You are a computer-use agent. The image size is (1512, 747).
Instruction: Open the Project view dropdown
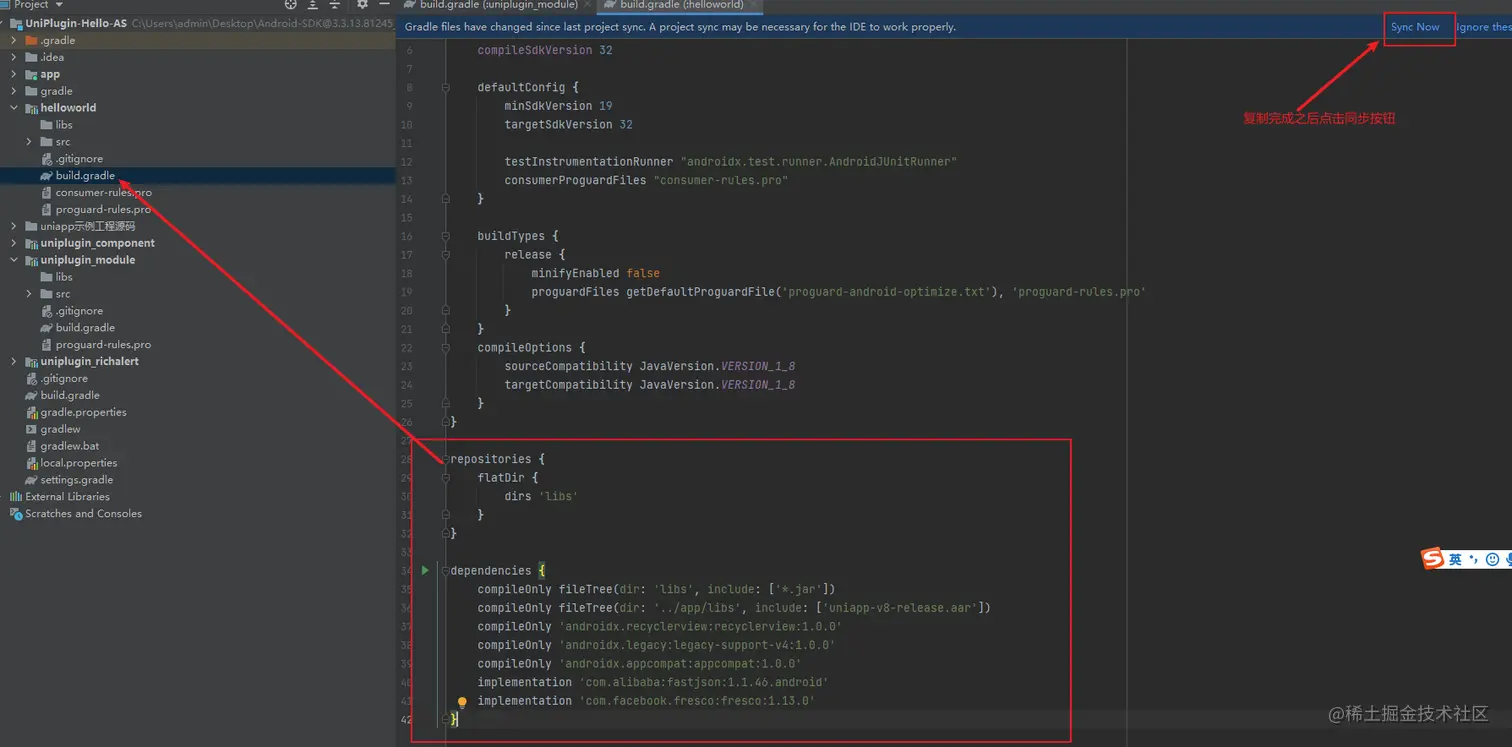click(37, 4)
